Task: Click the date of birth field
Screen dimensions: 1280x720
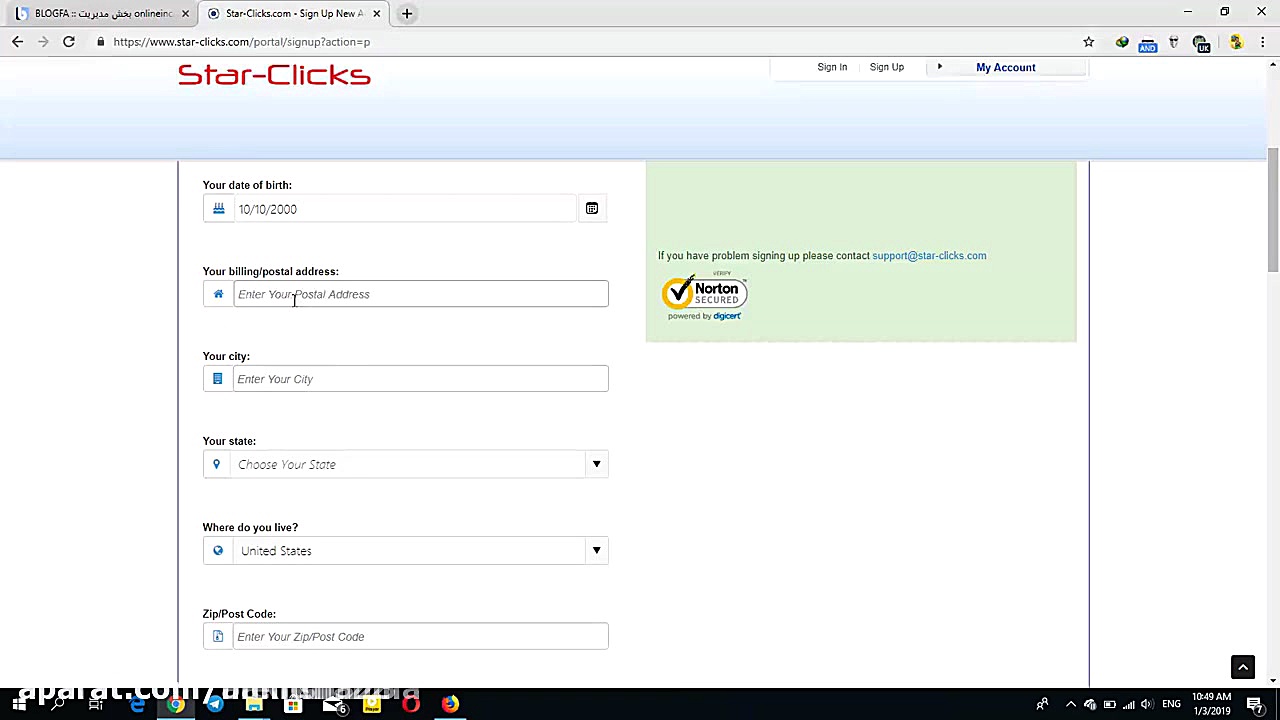Action: click(x=405, y=209)
